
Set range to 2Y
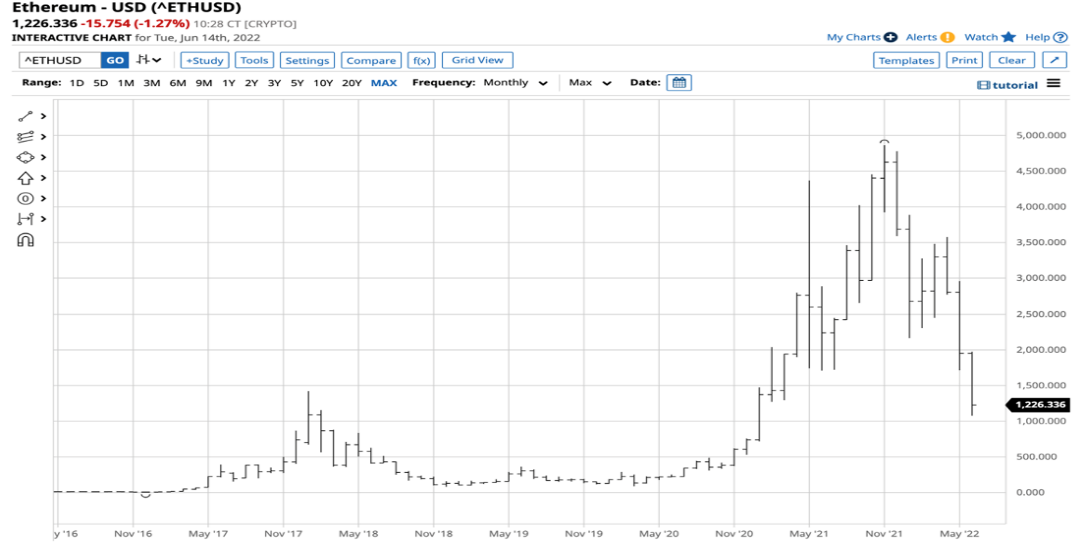tap(252, 83)
